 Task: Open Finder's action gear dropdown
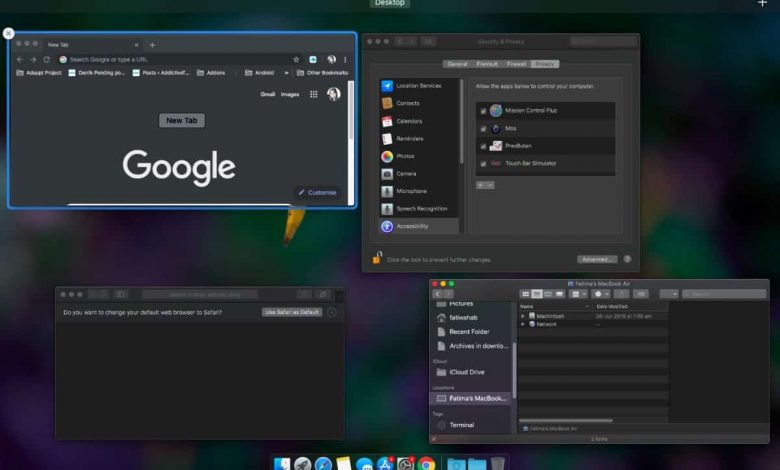(601, 294)
